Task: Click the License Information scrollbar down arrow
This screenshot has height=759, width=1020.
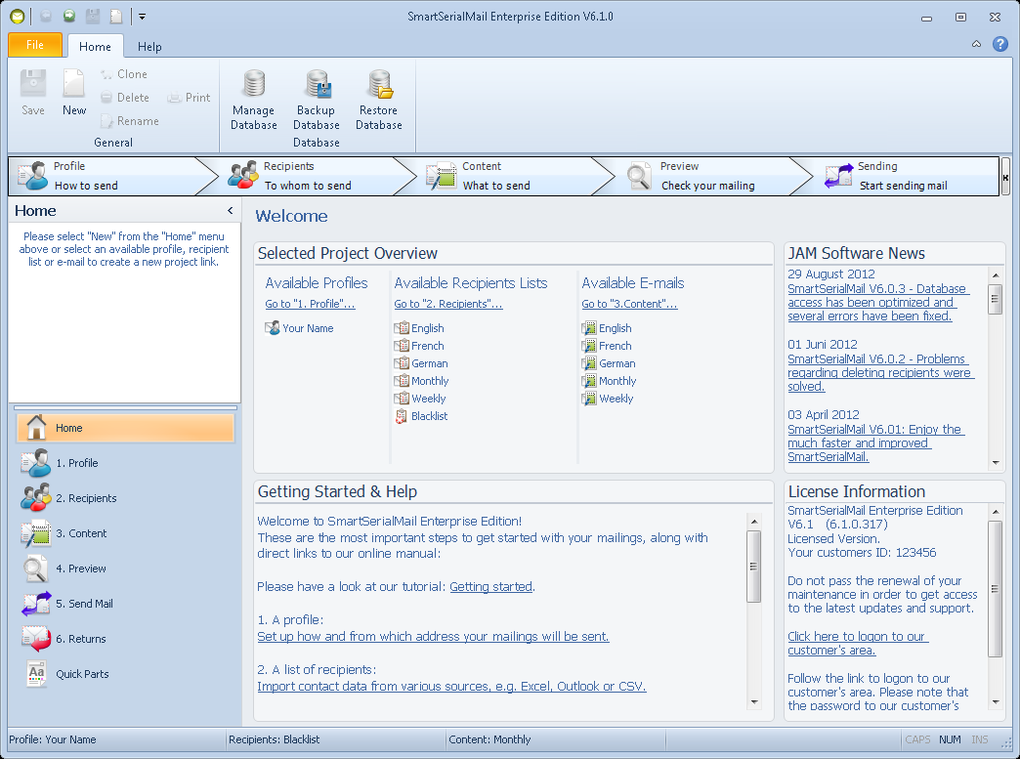Action: 995,702
